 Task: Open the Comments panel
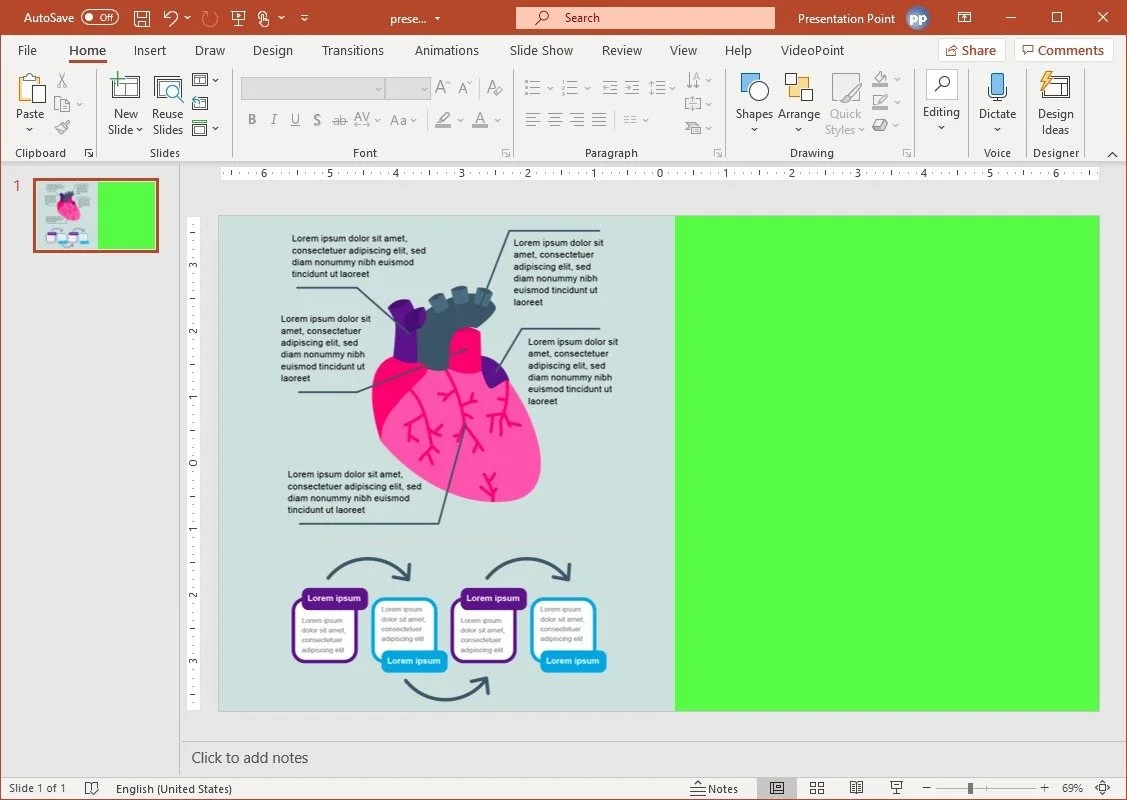(1063, 49)
